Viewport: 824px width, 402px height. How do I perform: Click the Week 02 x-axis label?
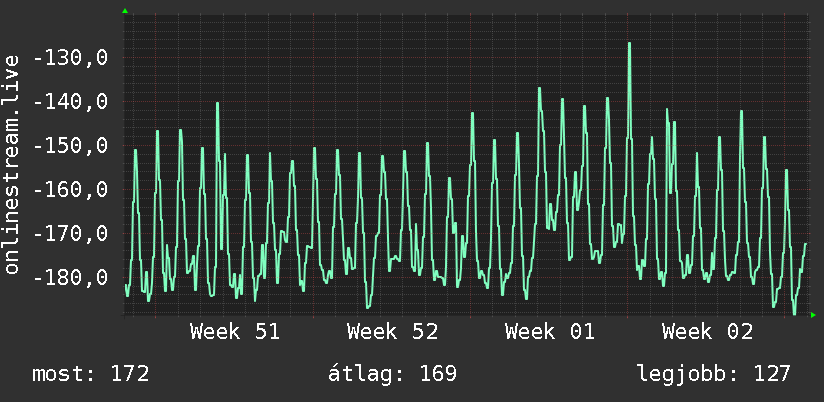pyautogui.click(x=707, y=332)
